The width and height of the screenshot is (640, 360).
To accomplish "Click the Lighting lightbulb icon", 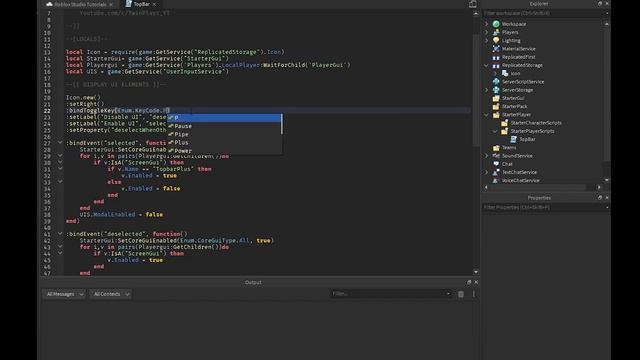I will (x=496, y=40).
